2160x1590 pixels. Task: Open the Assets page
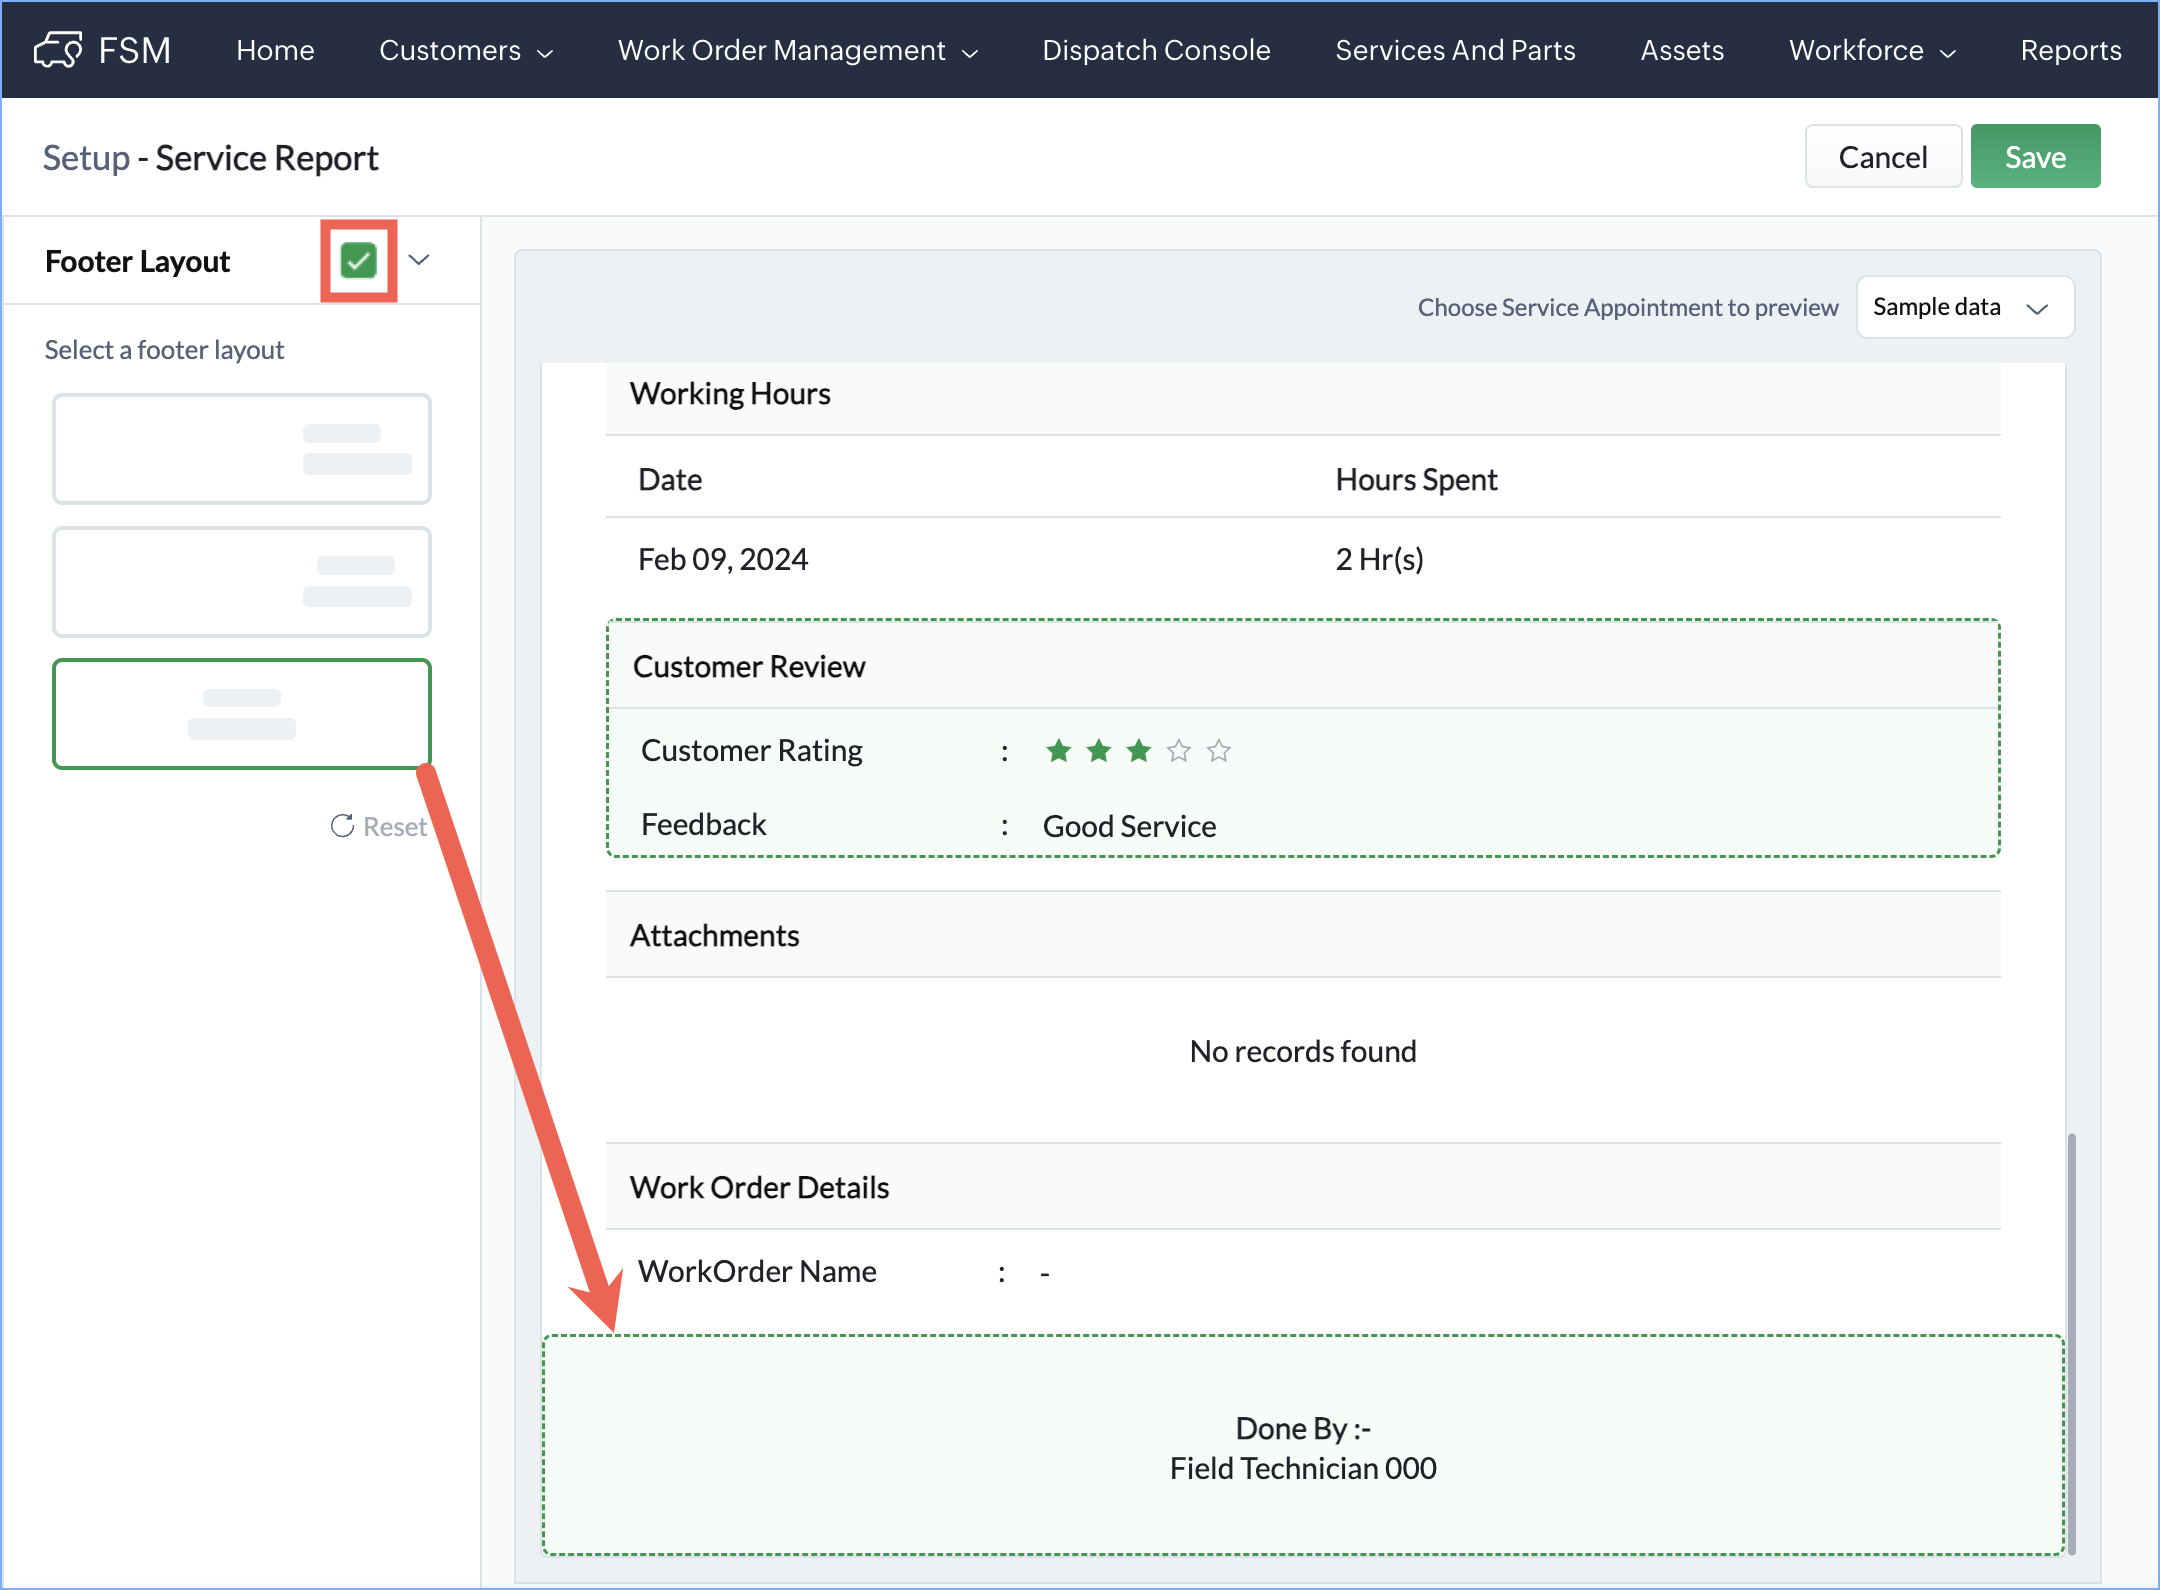[x=1682, y=50]
